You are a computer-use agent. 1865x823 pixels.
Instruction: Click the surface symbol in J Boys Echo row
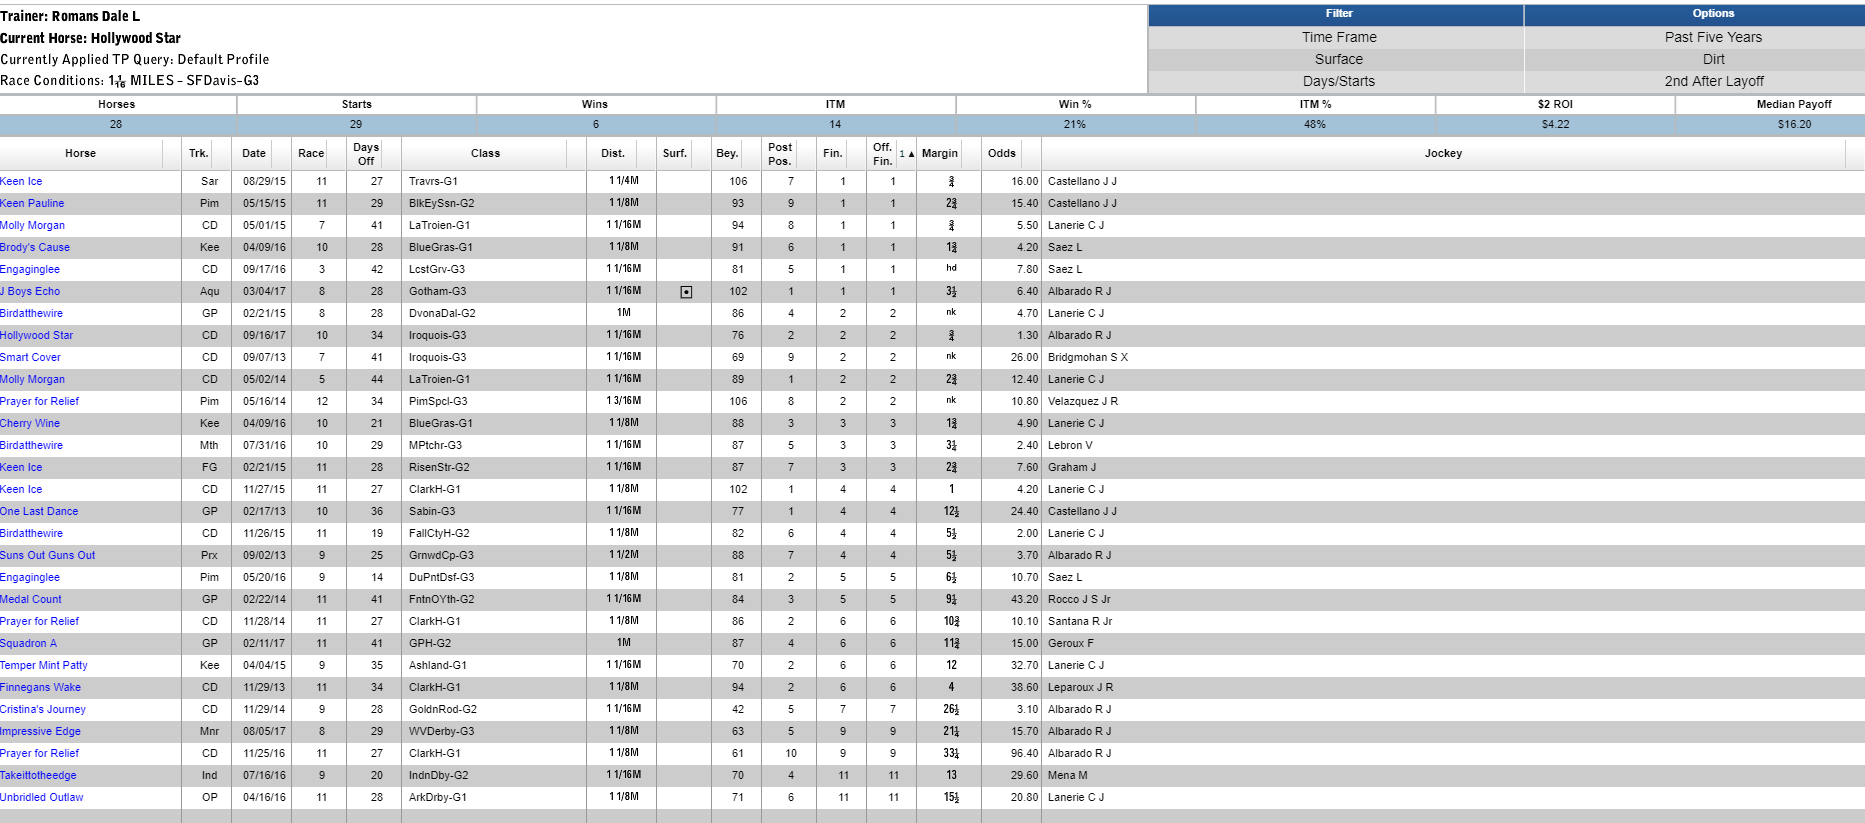[686, 292]
